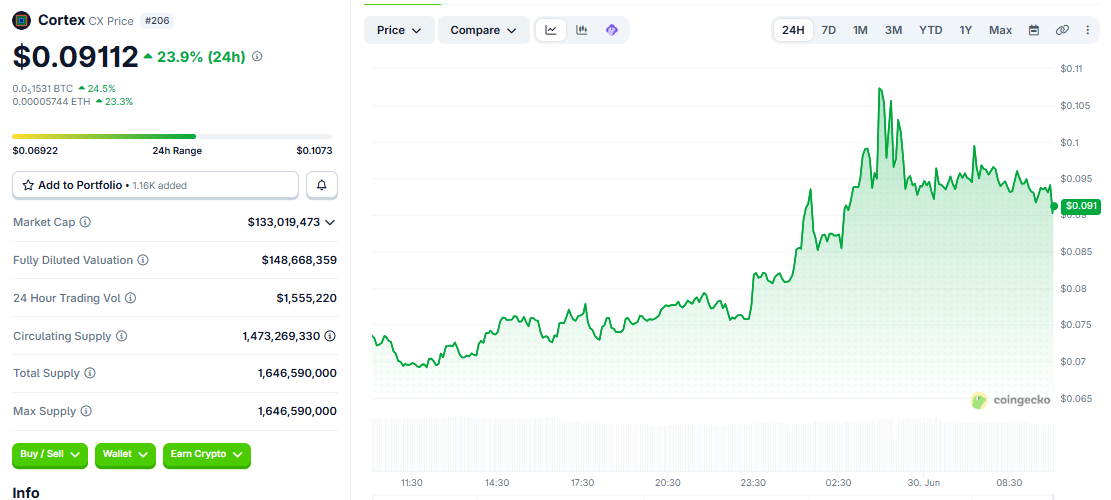Open the calendar date range picker

[1034, 30]
